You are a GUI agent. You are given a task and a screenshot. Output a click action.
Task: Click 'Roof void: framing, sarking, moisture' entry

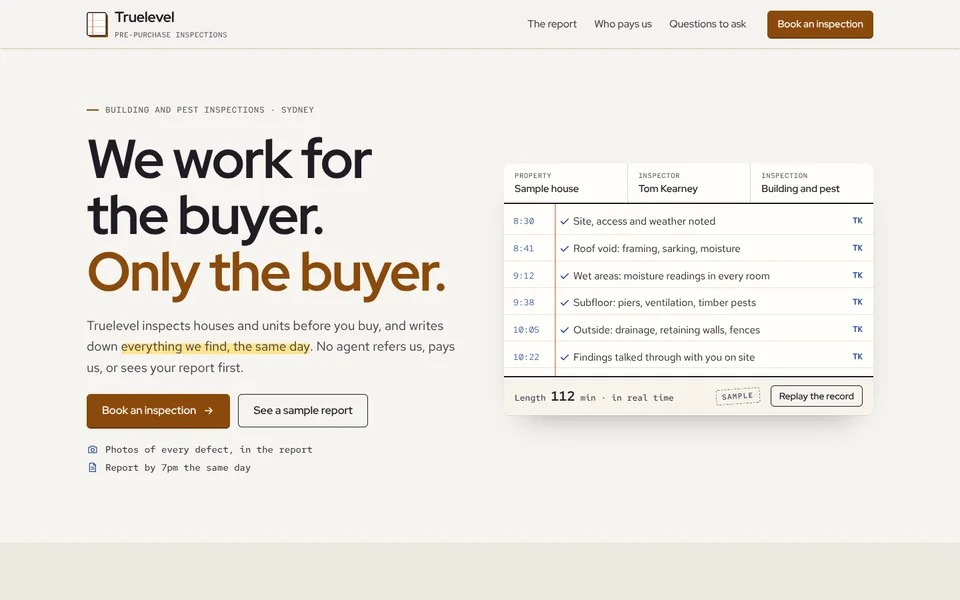click(x=656, y=249)
